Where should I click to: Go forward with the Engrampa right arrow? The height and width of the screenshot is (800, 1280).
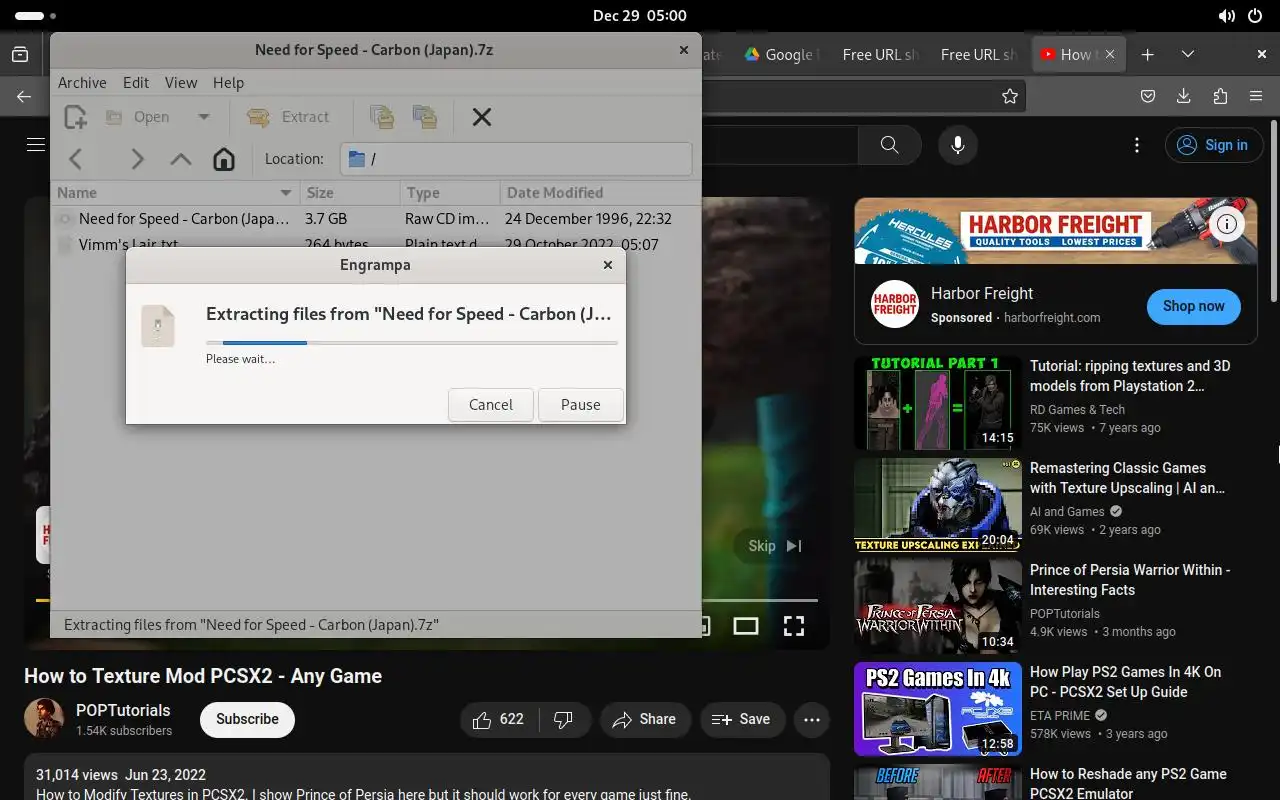137,159
